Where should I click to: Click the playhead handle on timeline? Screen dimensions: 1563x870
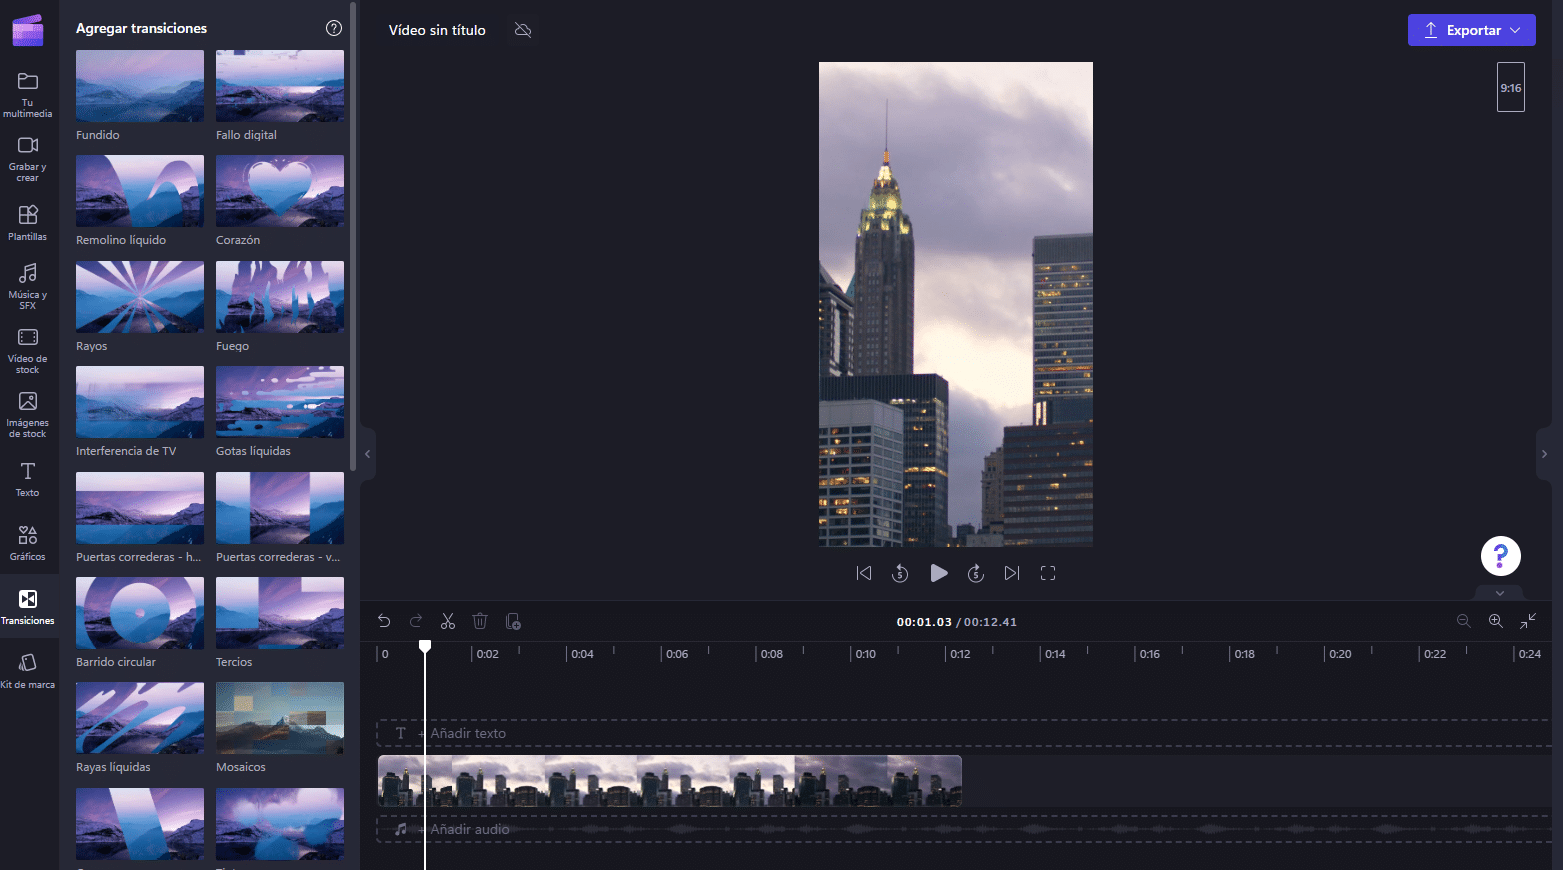(425, 647)
